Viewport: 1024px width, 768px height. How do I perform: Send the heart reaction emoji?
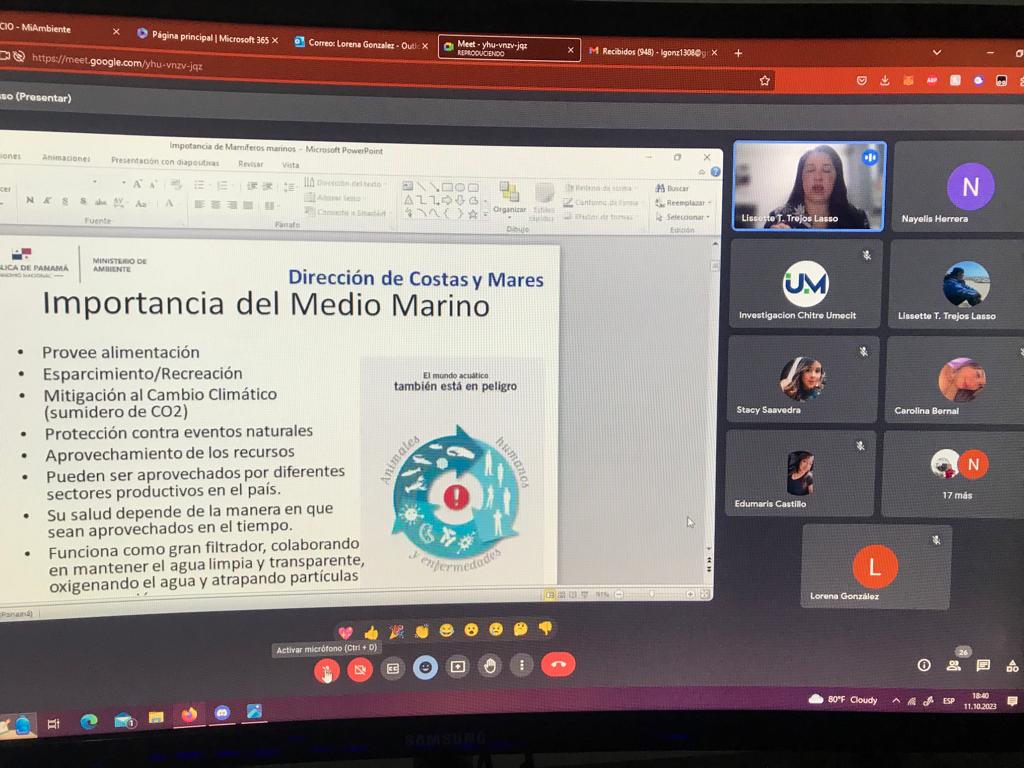coord(346,633)
